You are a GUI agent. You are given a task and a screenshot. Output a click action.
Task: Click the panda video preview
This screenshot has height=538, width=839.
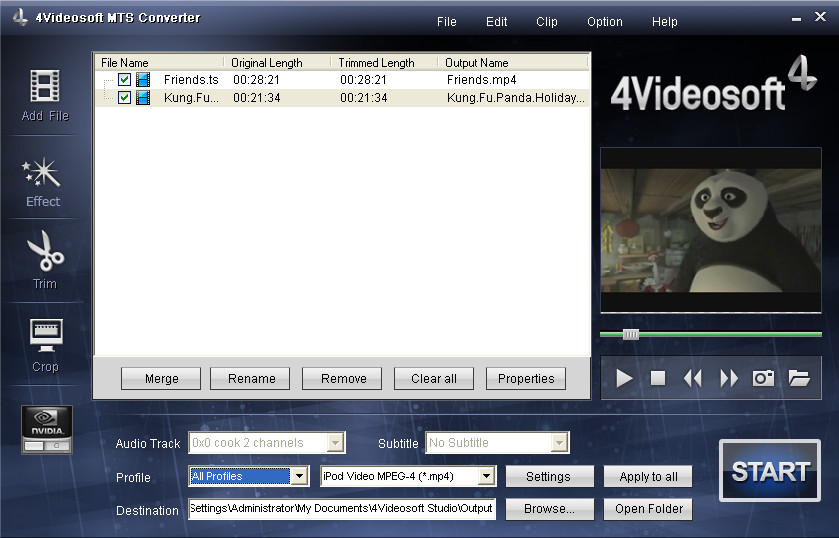click(x=711, y=230)
